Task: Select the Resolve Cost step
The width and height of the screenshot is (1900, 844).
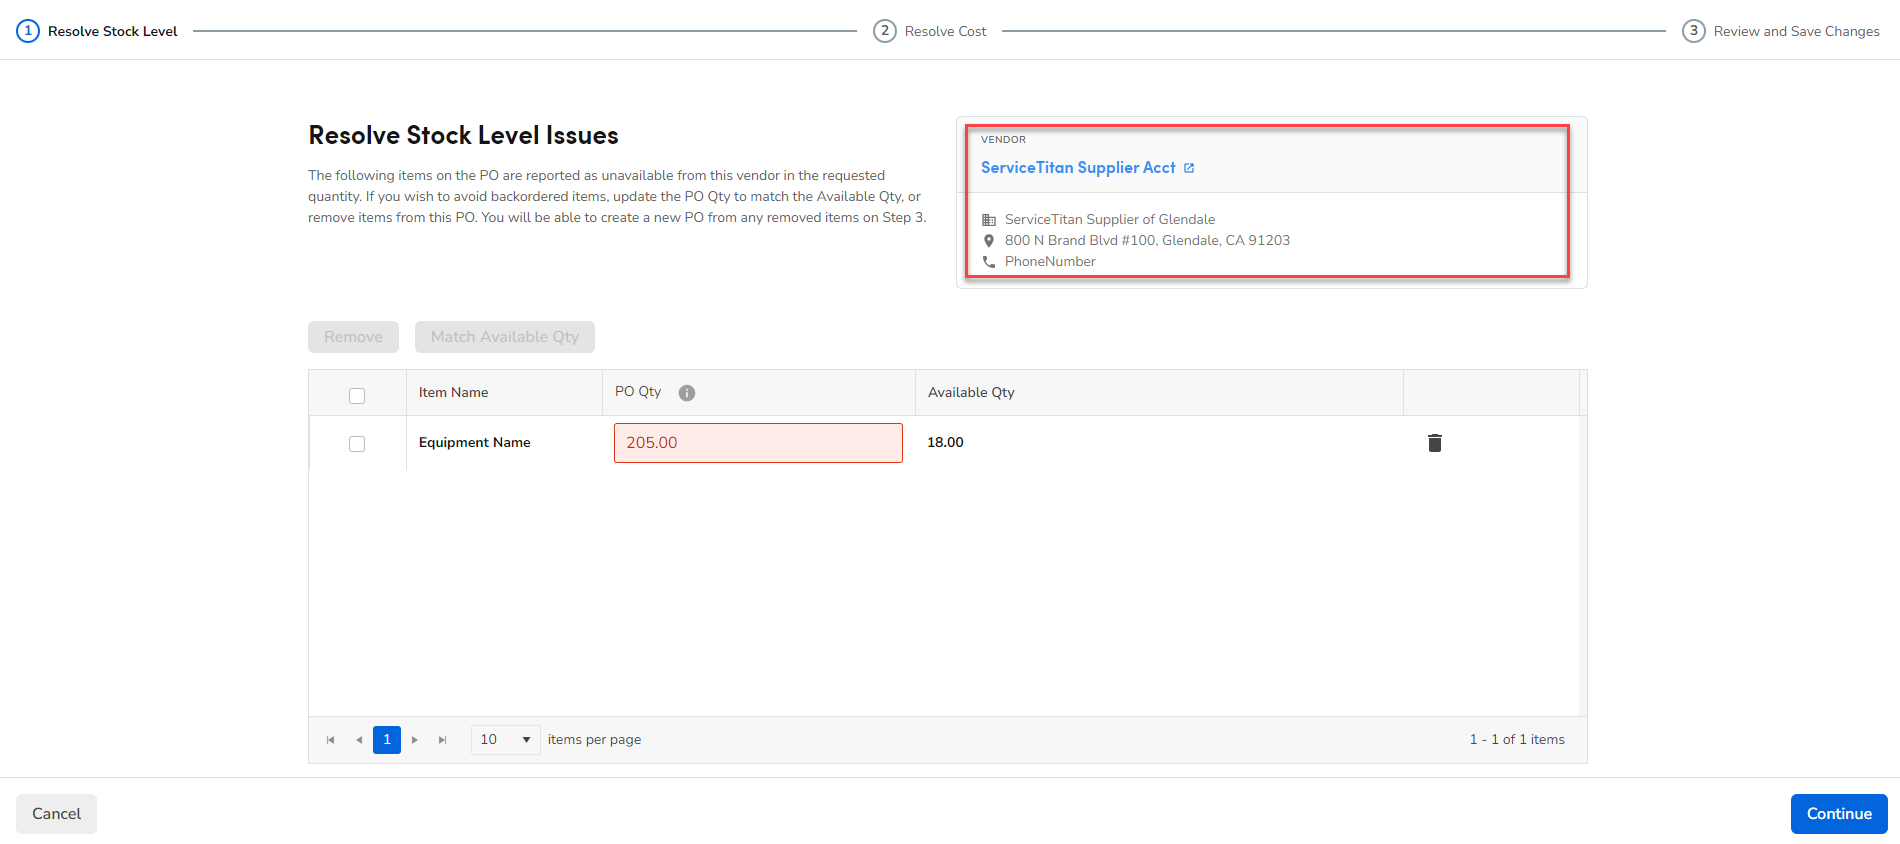Action: [930, 31]
